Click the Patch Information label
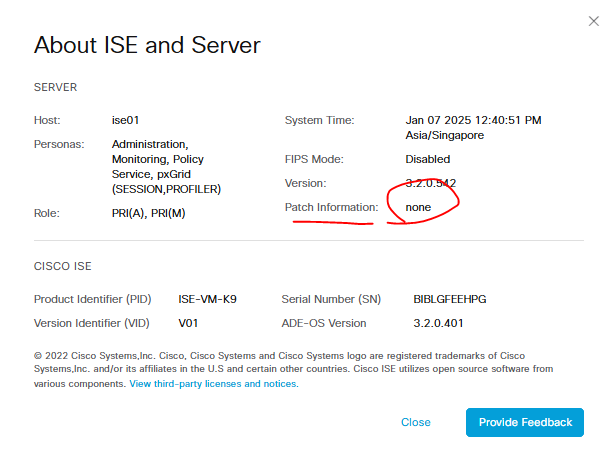Viewport: 615px width, 471px height. pos(331,207)
